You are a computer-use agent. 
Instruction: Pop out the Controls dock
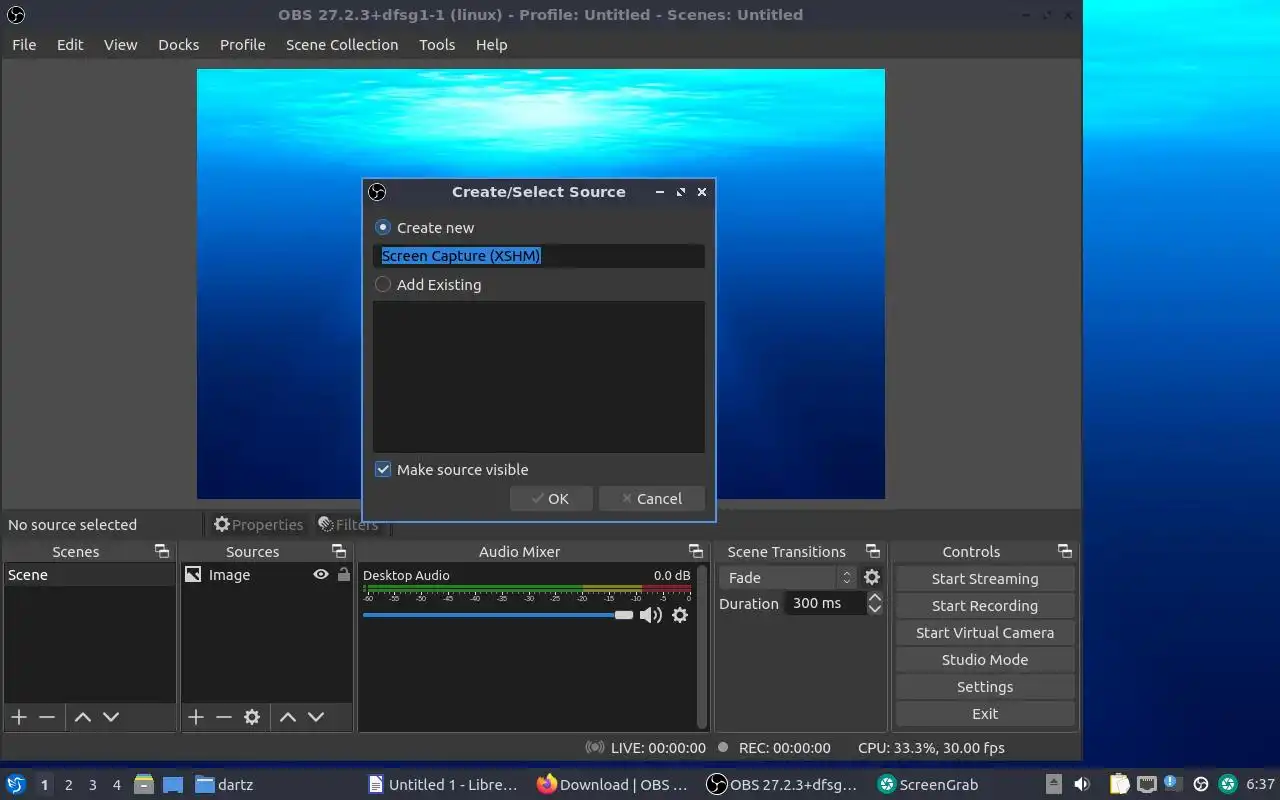click(1065, 551)
